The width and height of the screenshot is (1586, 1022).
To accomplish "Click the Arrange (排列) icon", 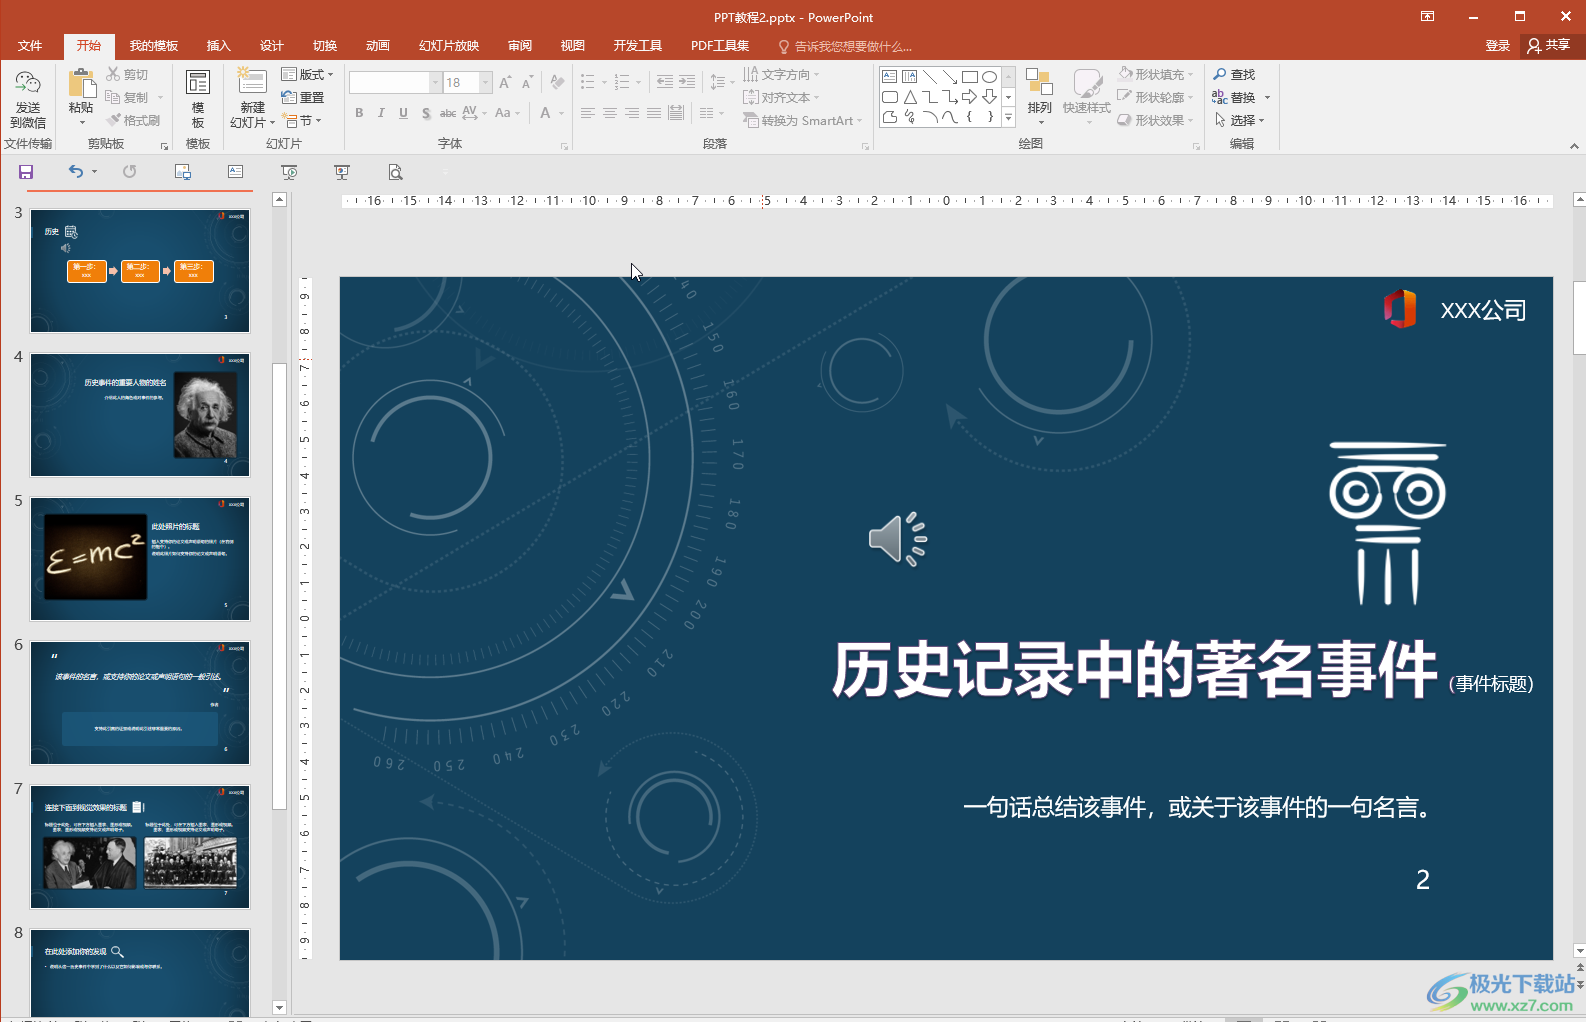I will click(x=1039, y=83).
